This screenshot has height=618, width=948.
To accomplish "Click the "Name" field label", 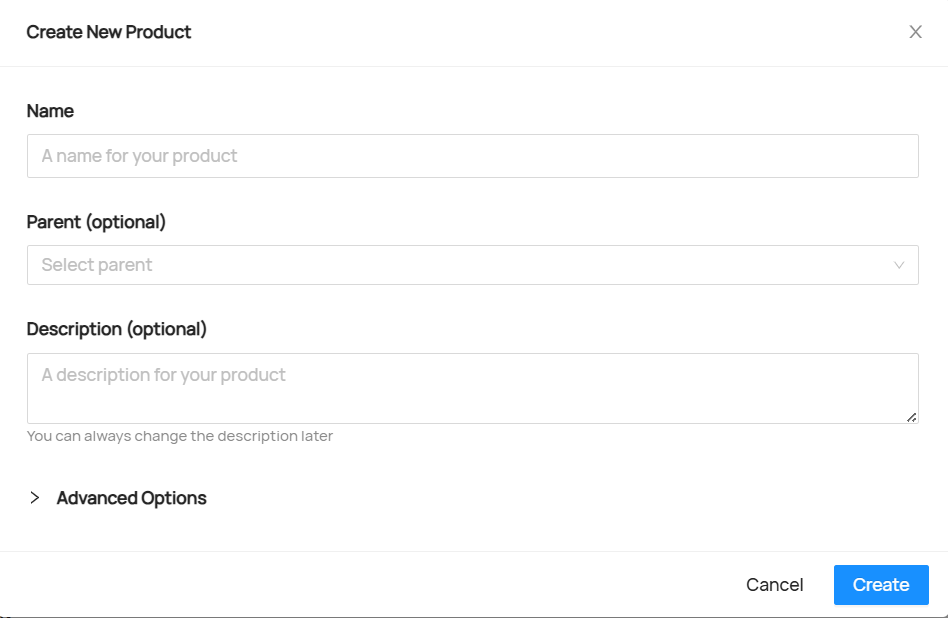I will [x=50, y=111].
